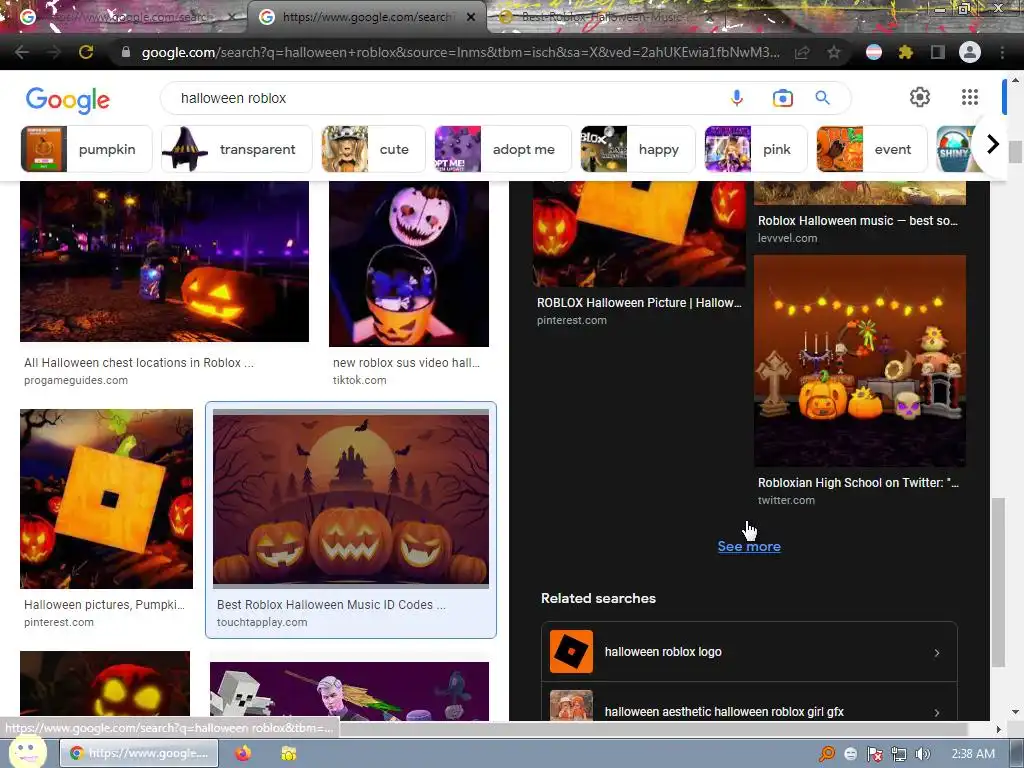
Task: Open Google quick settings gear
Action: (x=920, y=97)
